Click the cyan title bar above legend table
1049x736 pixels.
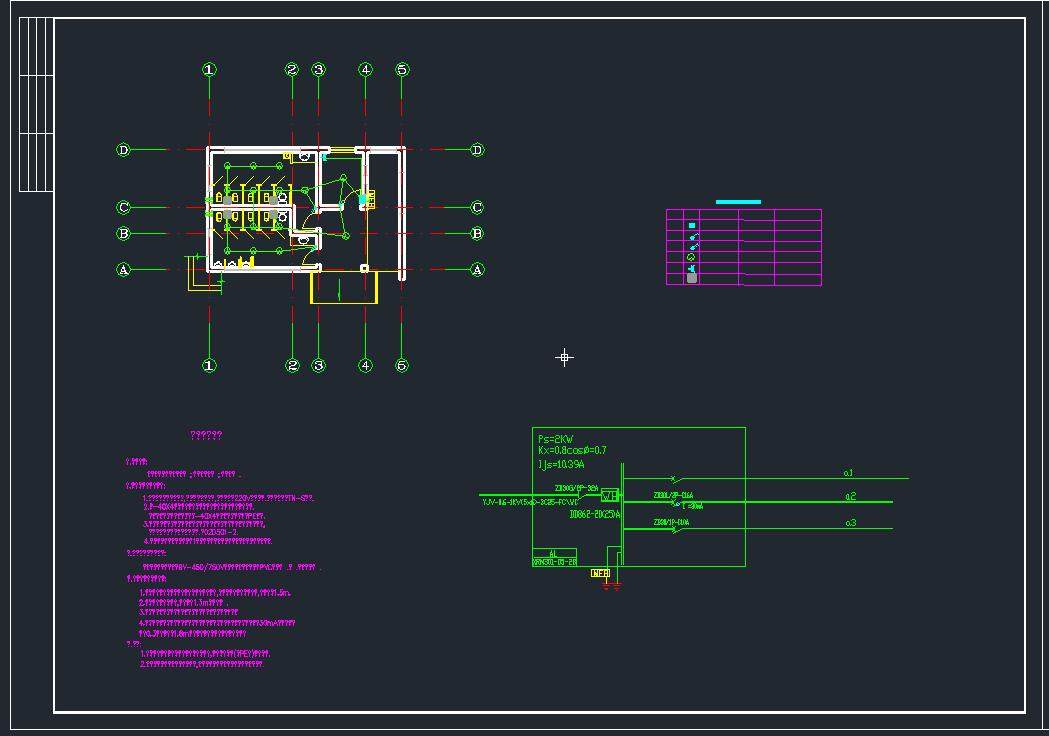tap(738, 202)
